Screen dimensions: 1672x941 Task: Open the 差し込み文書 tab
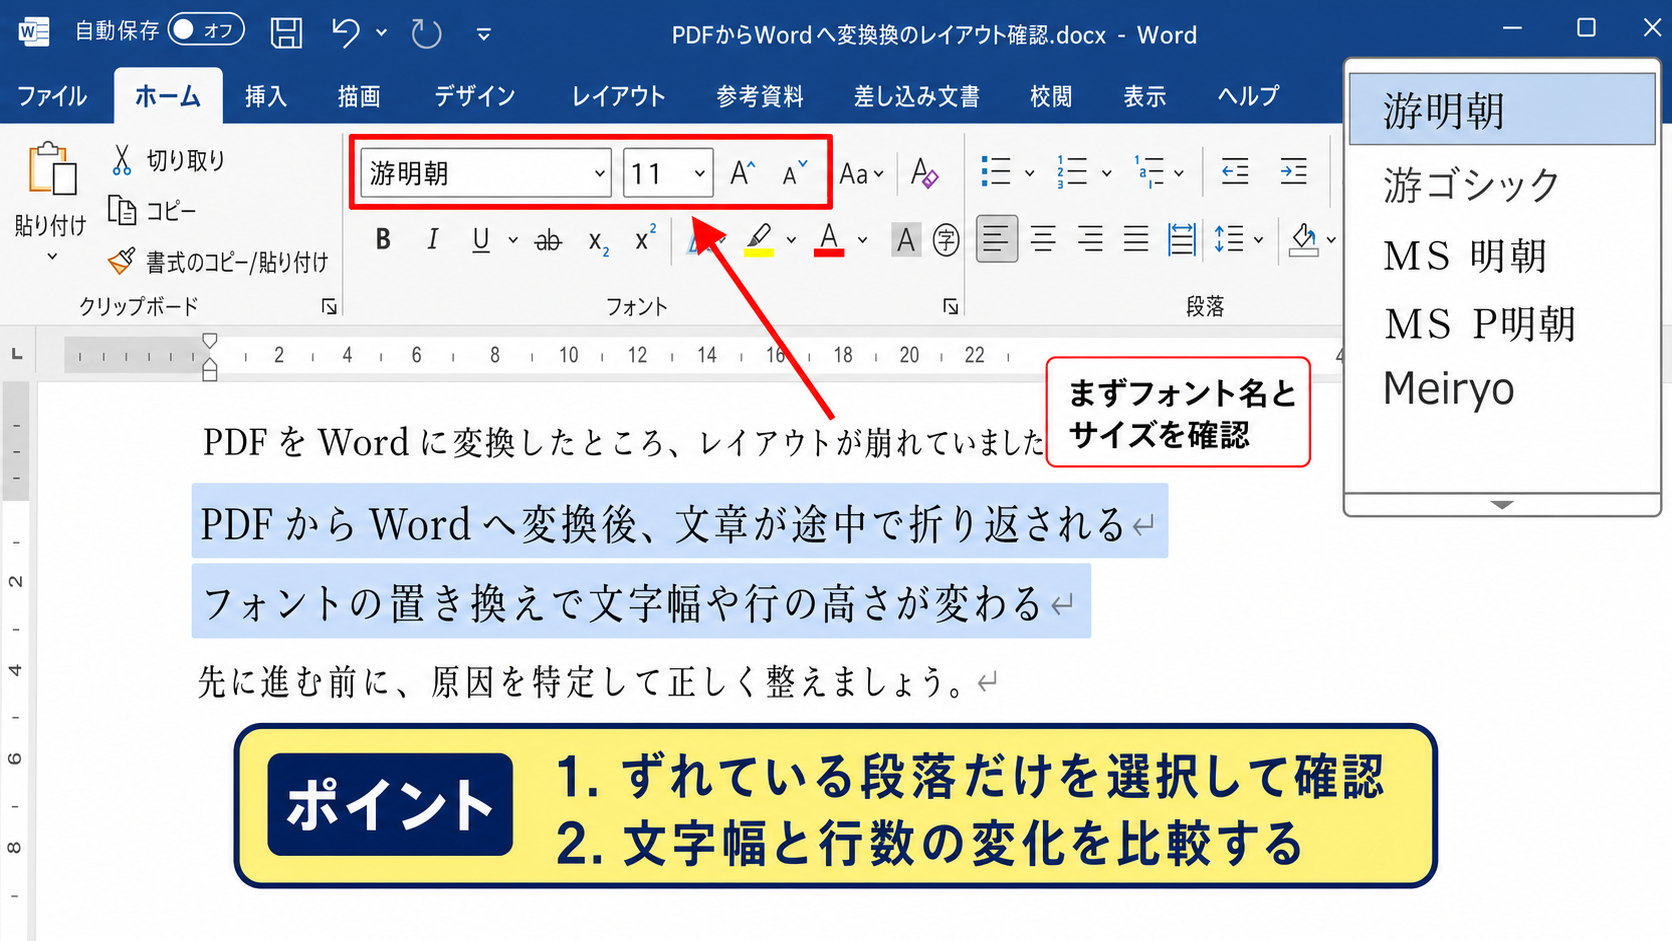click(x=917, y=96)
